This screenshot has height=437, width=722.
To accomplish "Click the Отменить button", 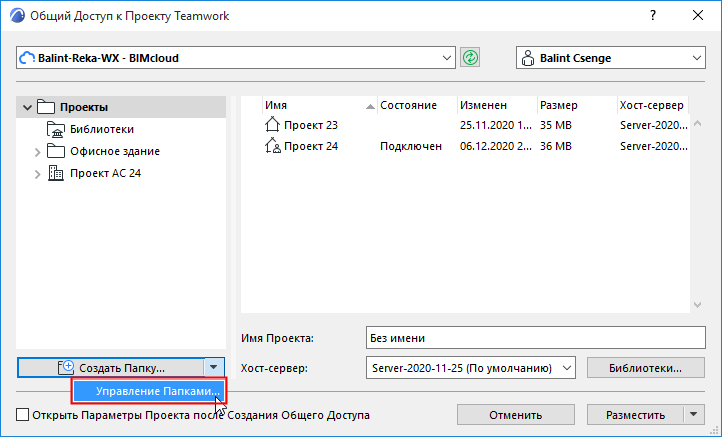I will [515, 414].
